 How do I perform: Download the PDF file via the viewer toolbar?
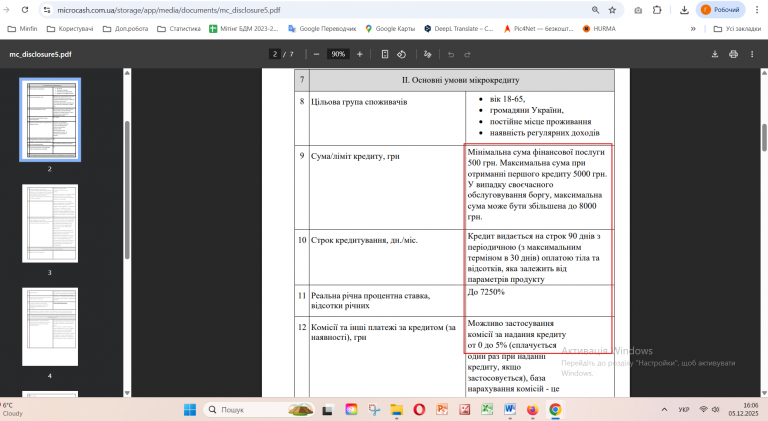[x=715, y=54]
